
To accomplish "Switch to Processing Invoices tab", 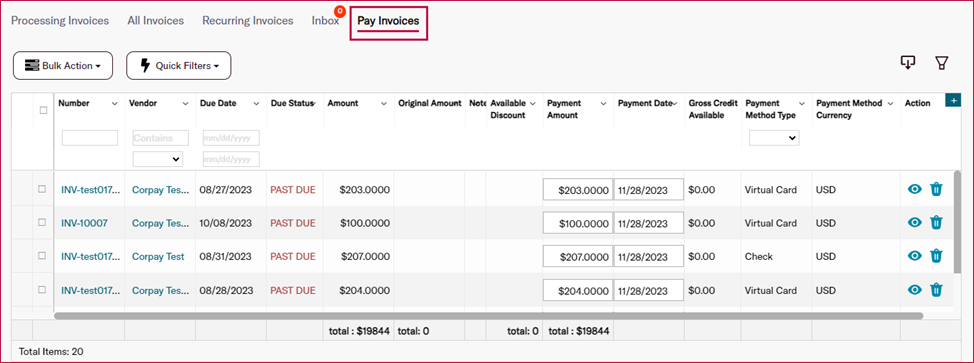I will click(60, 21).
